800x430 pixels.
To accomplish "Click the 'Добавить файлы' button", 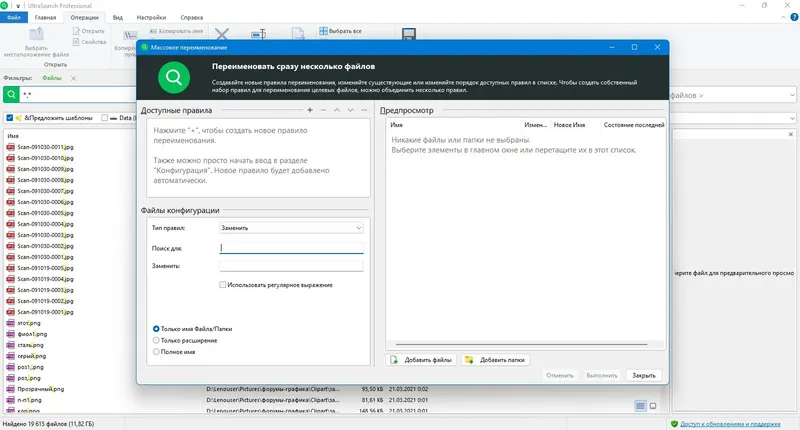I will [x=421, y=360].
